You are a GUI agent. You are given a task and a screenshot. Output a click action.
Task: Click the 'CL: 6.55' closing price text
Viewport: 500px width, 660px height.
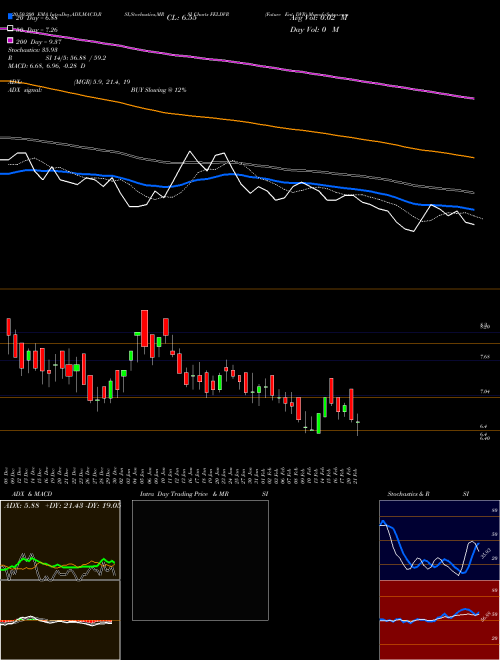coord(181,18)
